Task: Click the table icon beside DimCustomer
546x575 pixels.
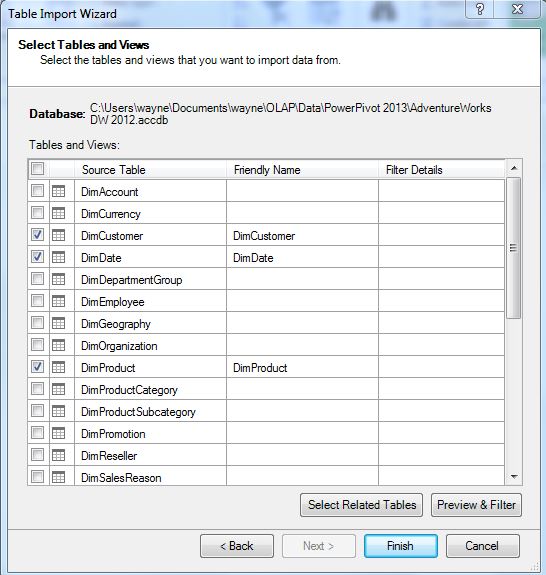Action: click(58, 235)
